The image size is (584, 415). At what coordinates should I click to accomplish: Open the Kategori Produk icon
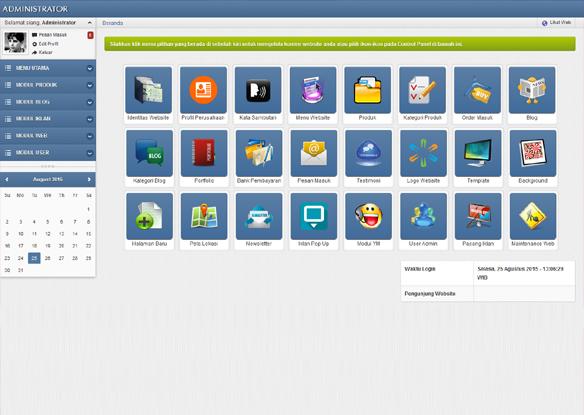click(422, 90)
